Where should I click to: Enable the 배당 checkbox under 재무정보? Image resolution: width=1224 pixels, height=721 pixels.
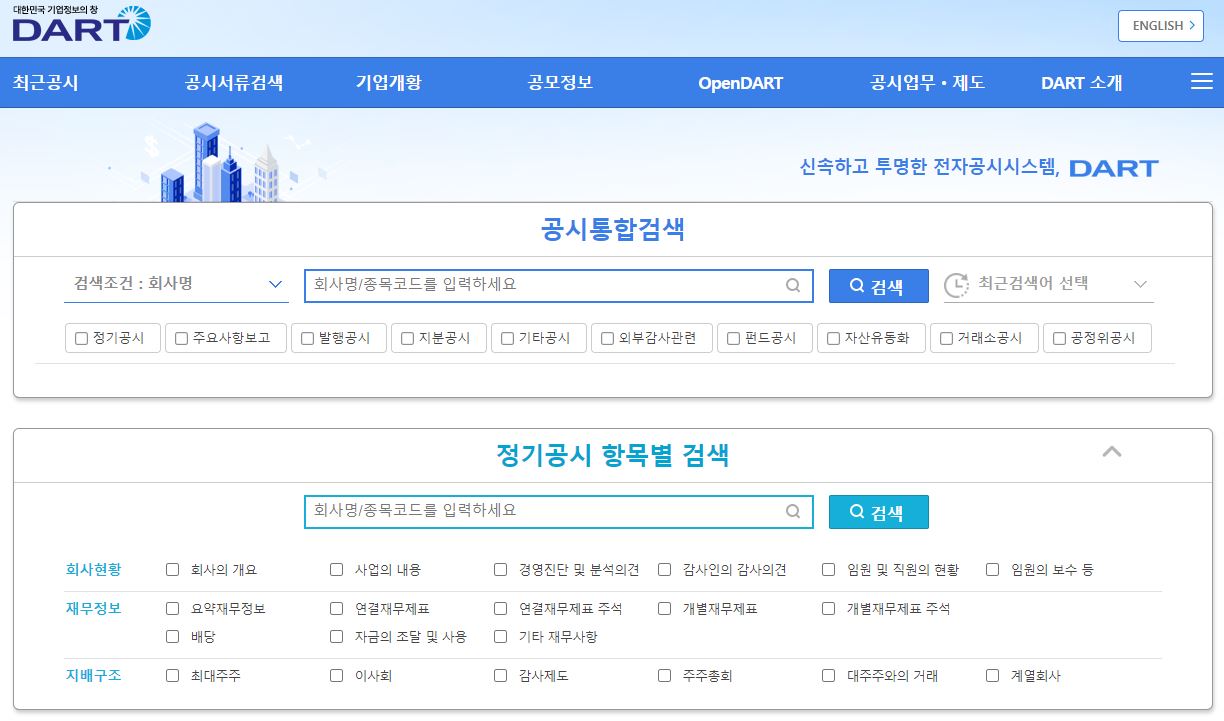[x=171, y=637]
